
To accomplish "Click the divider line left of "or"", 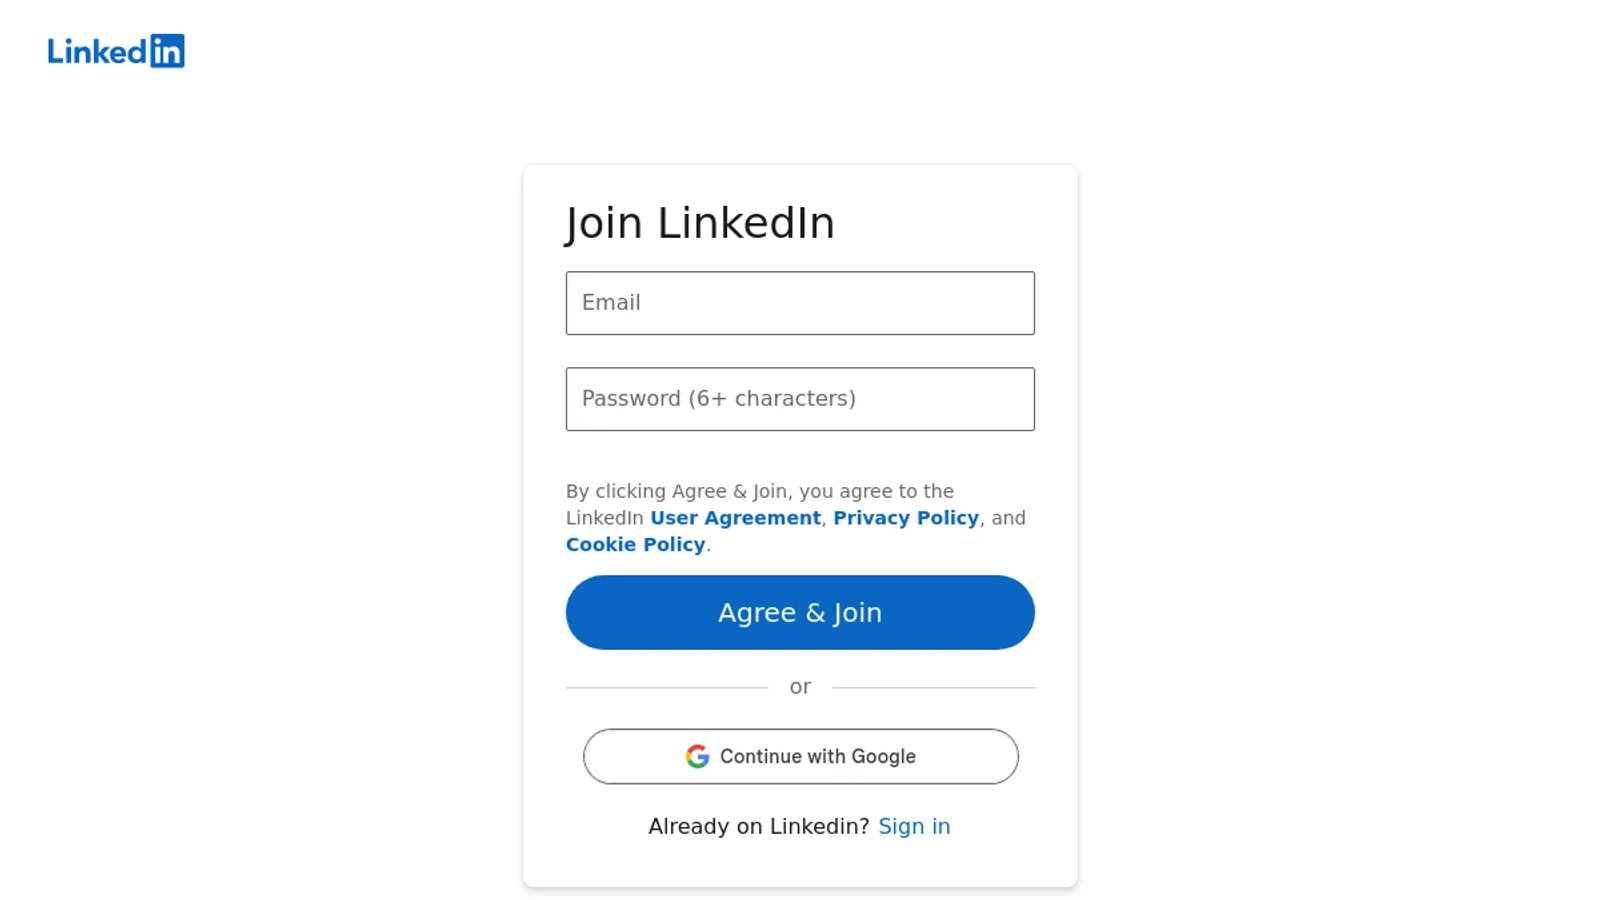I will pyautogui.click(x=667, y=688).
